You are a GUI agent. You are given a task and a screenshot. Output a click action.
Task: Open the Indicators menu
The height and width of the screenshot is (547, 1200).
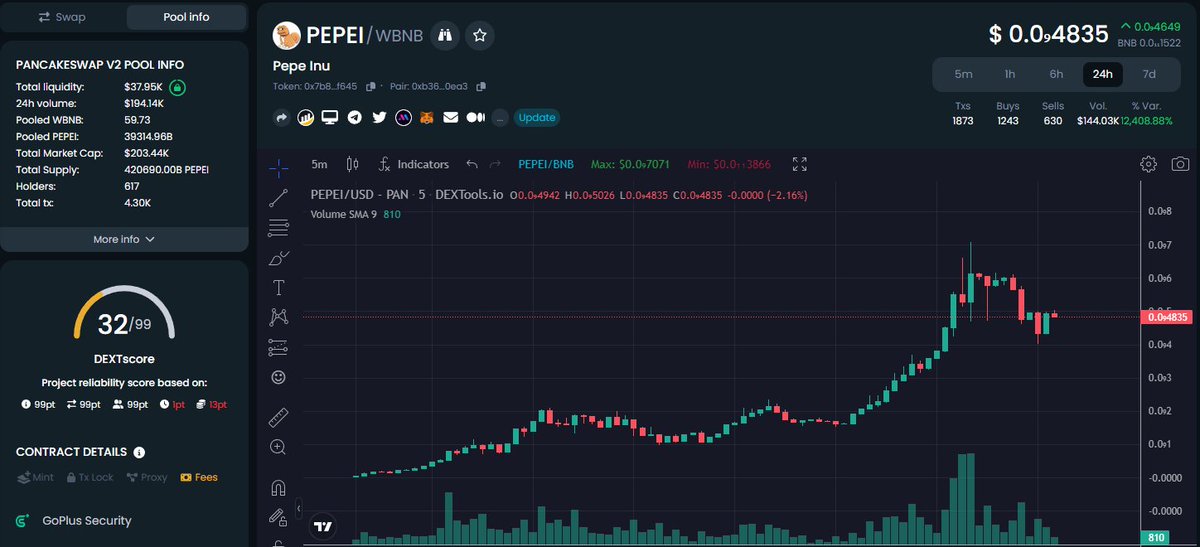tap(413, 164)
